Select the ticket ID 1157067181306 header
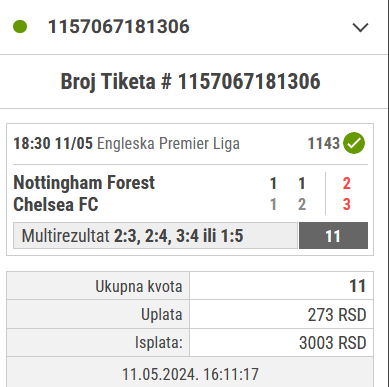Image resolution: width=389 pixels, height=387 pixels. [x=119, y=27]
